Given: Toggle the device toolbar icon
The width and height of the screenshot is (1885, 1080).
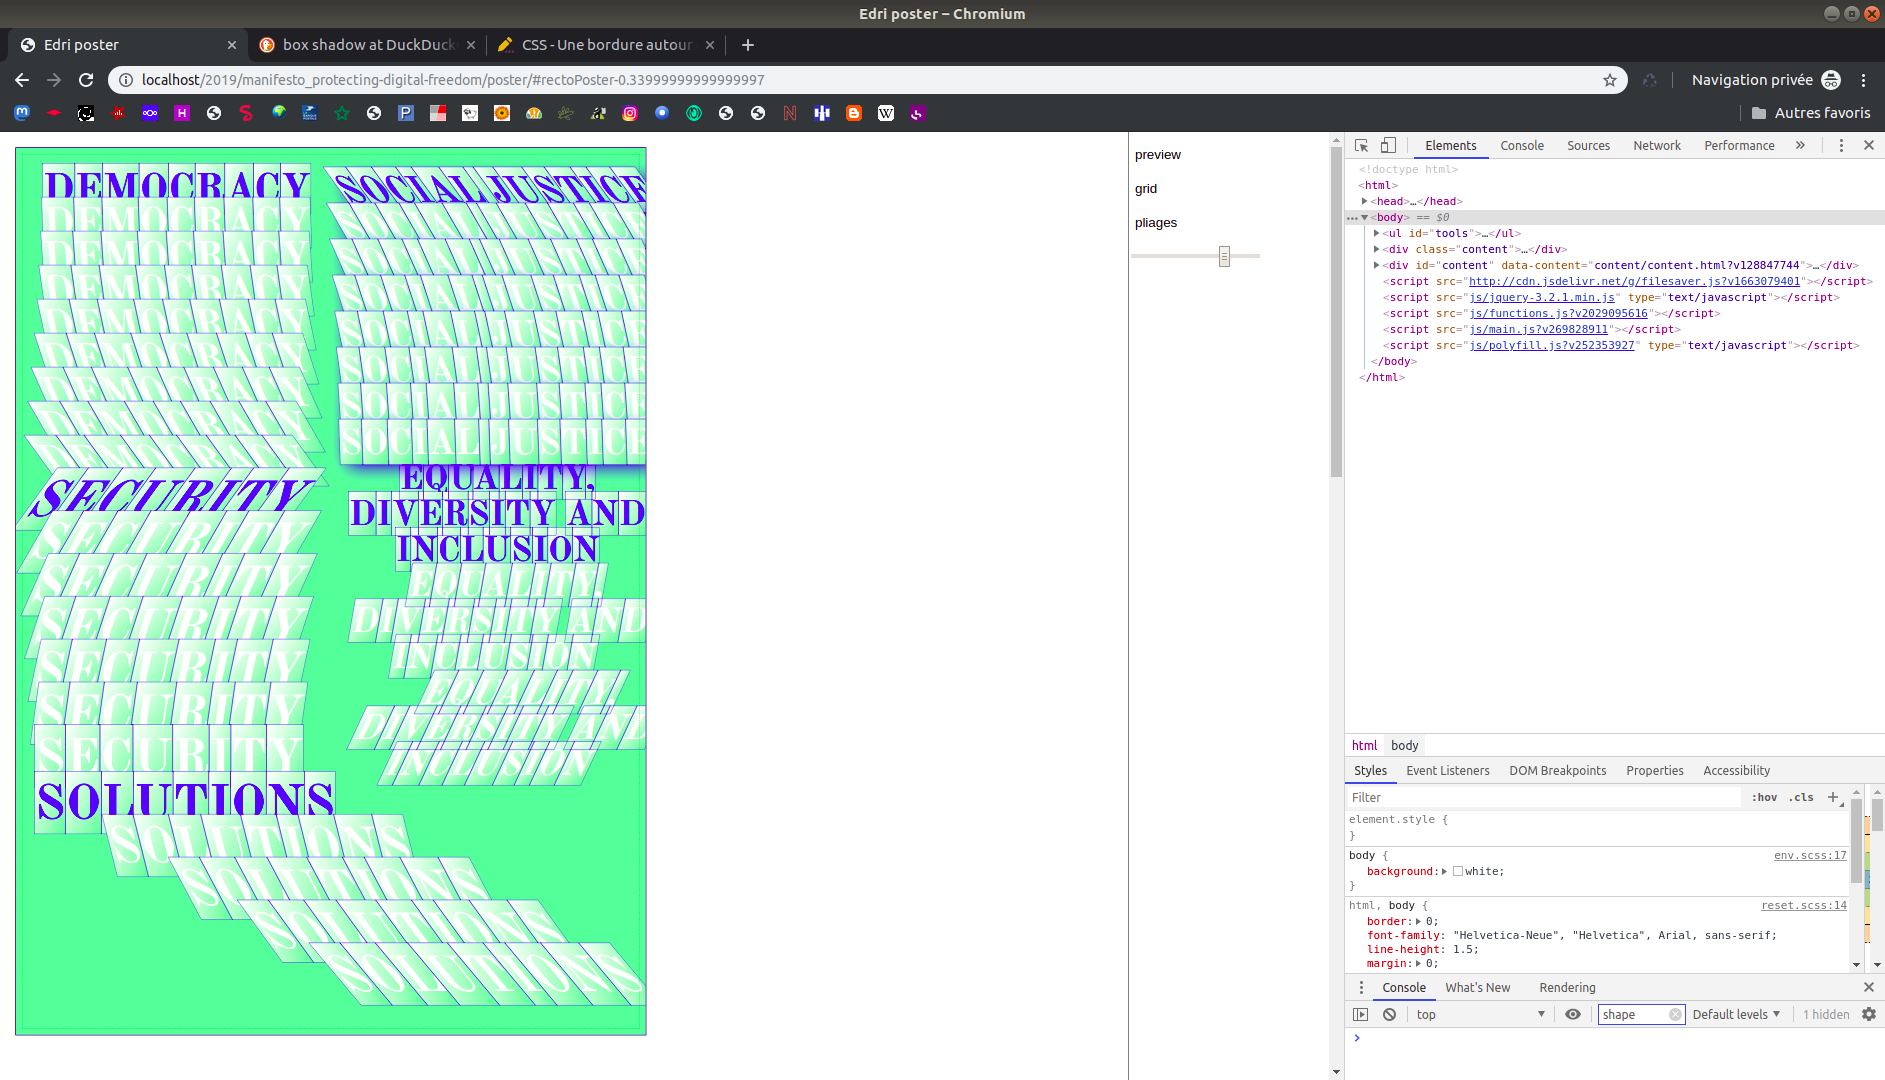Looking at the screenshot, I should coord(1388,145).
